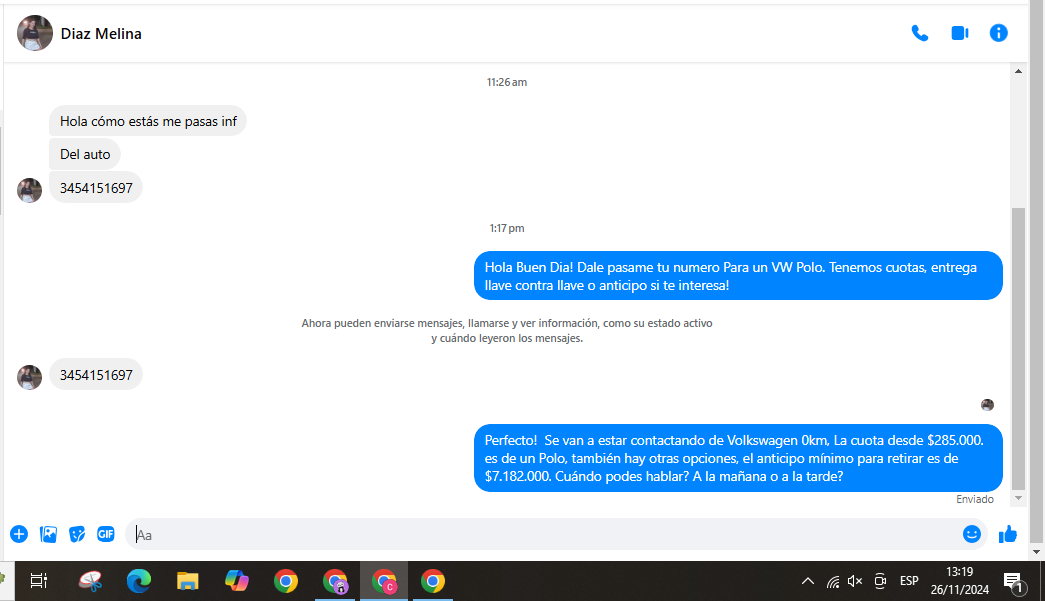Image resolution: width=1045 pixels, height=601 pixels.
Task: Open the GIF picker
Action: point(106,534)
